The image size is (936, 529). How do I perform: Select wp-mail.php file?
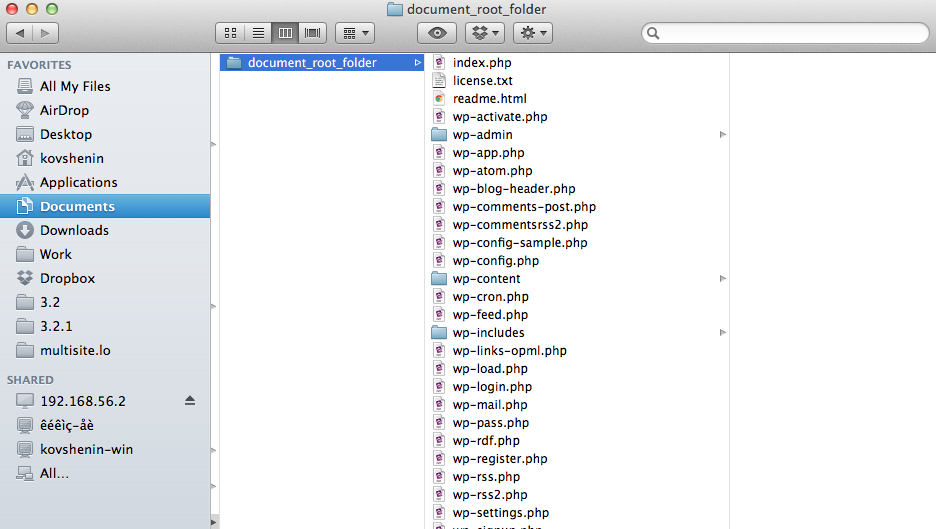pyautogui.click(x=577, y=404)
